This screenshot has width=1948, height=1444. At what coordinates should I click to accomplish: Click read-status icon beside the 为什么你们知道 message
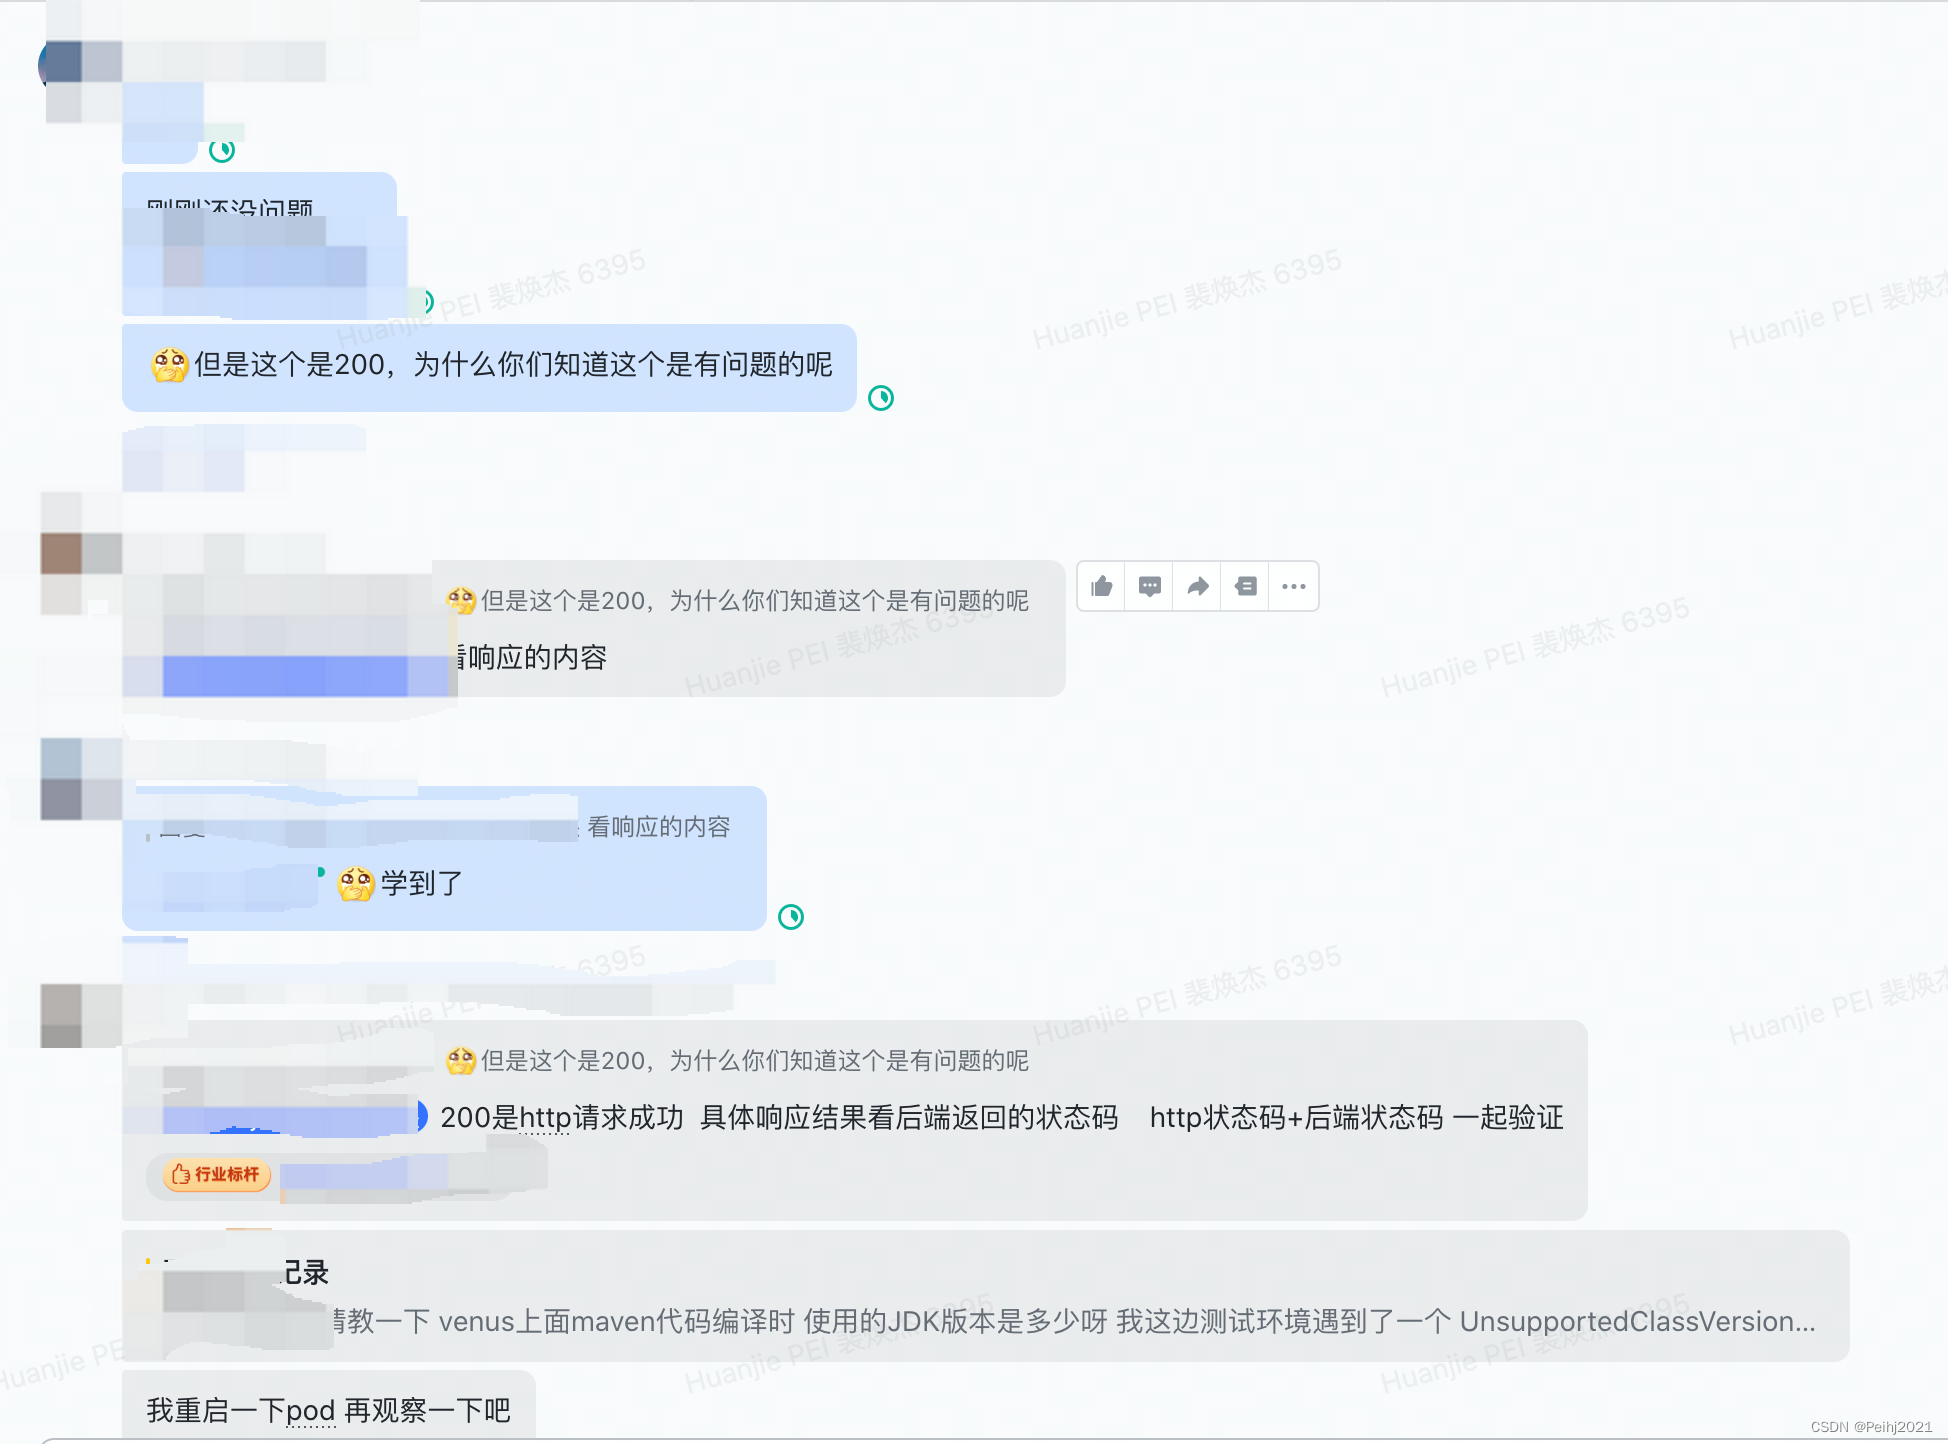pyautogui.click(x=881, y=398)
